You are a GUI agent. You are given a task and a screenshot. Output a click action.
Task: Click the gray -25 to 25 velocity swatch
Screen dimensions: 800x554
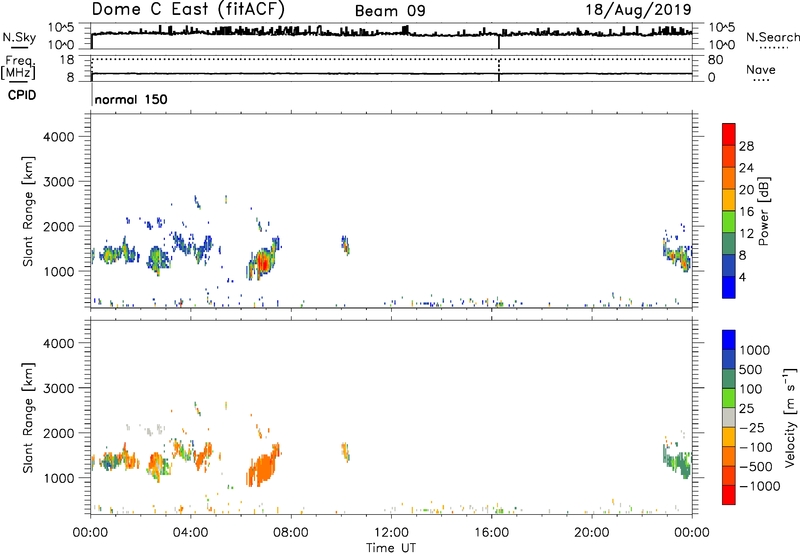(729, 417)
